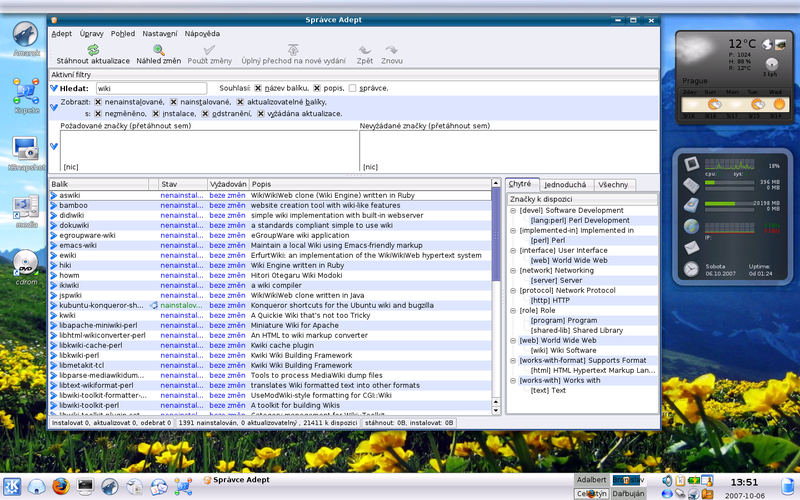Click package list vertical scrollbar thumb
The width and height of the screenshot is (800, 500).
click(496, 235)
